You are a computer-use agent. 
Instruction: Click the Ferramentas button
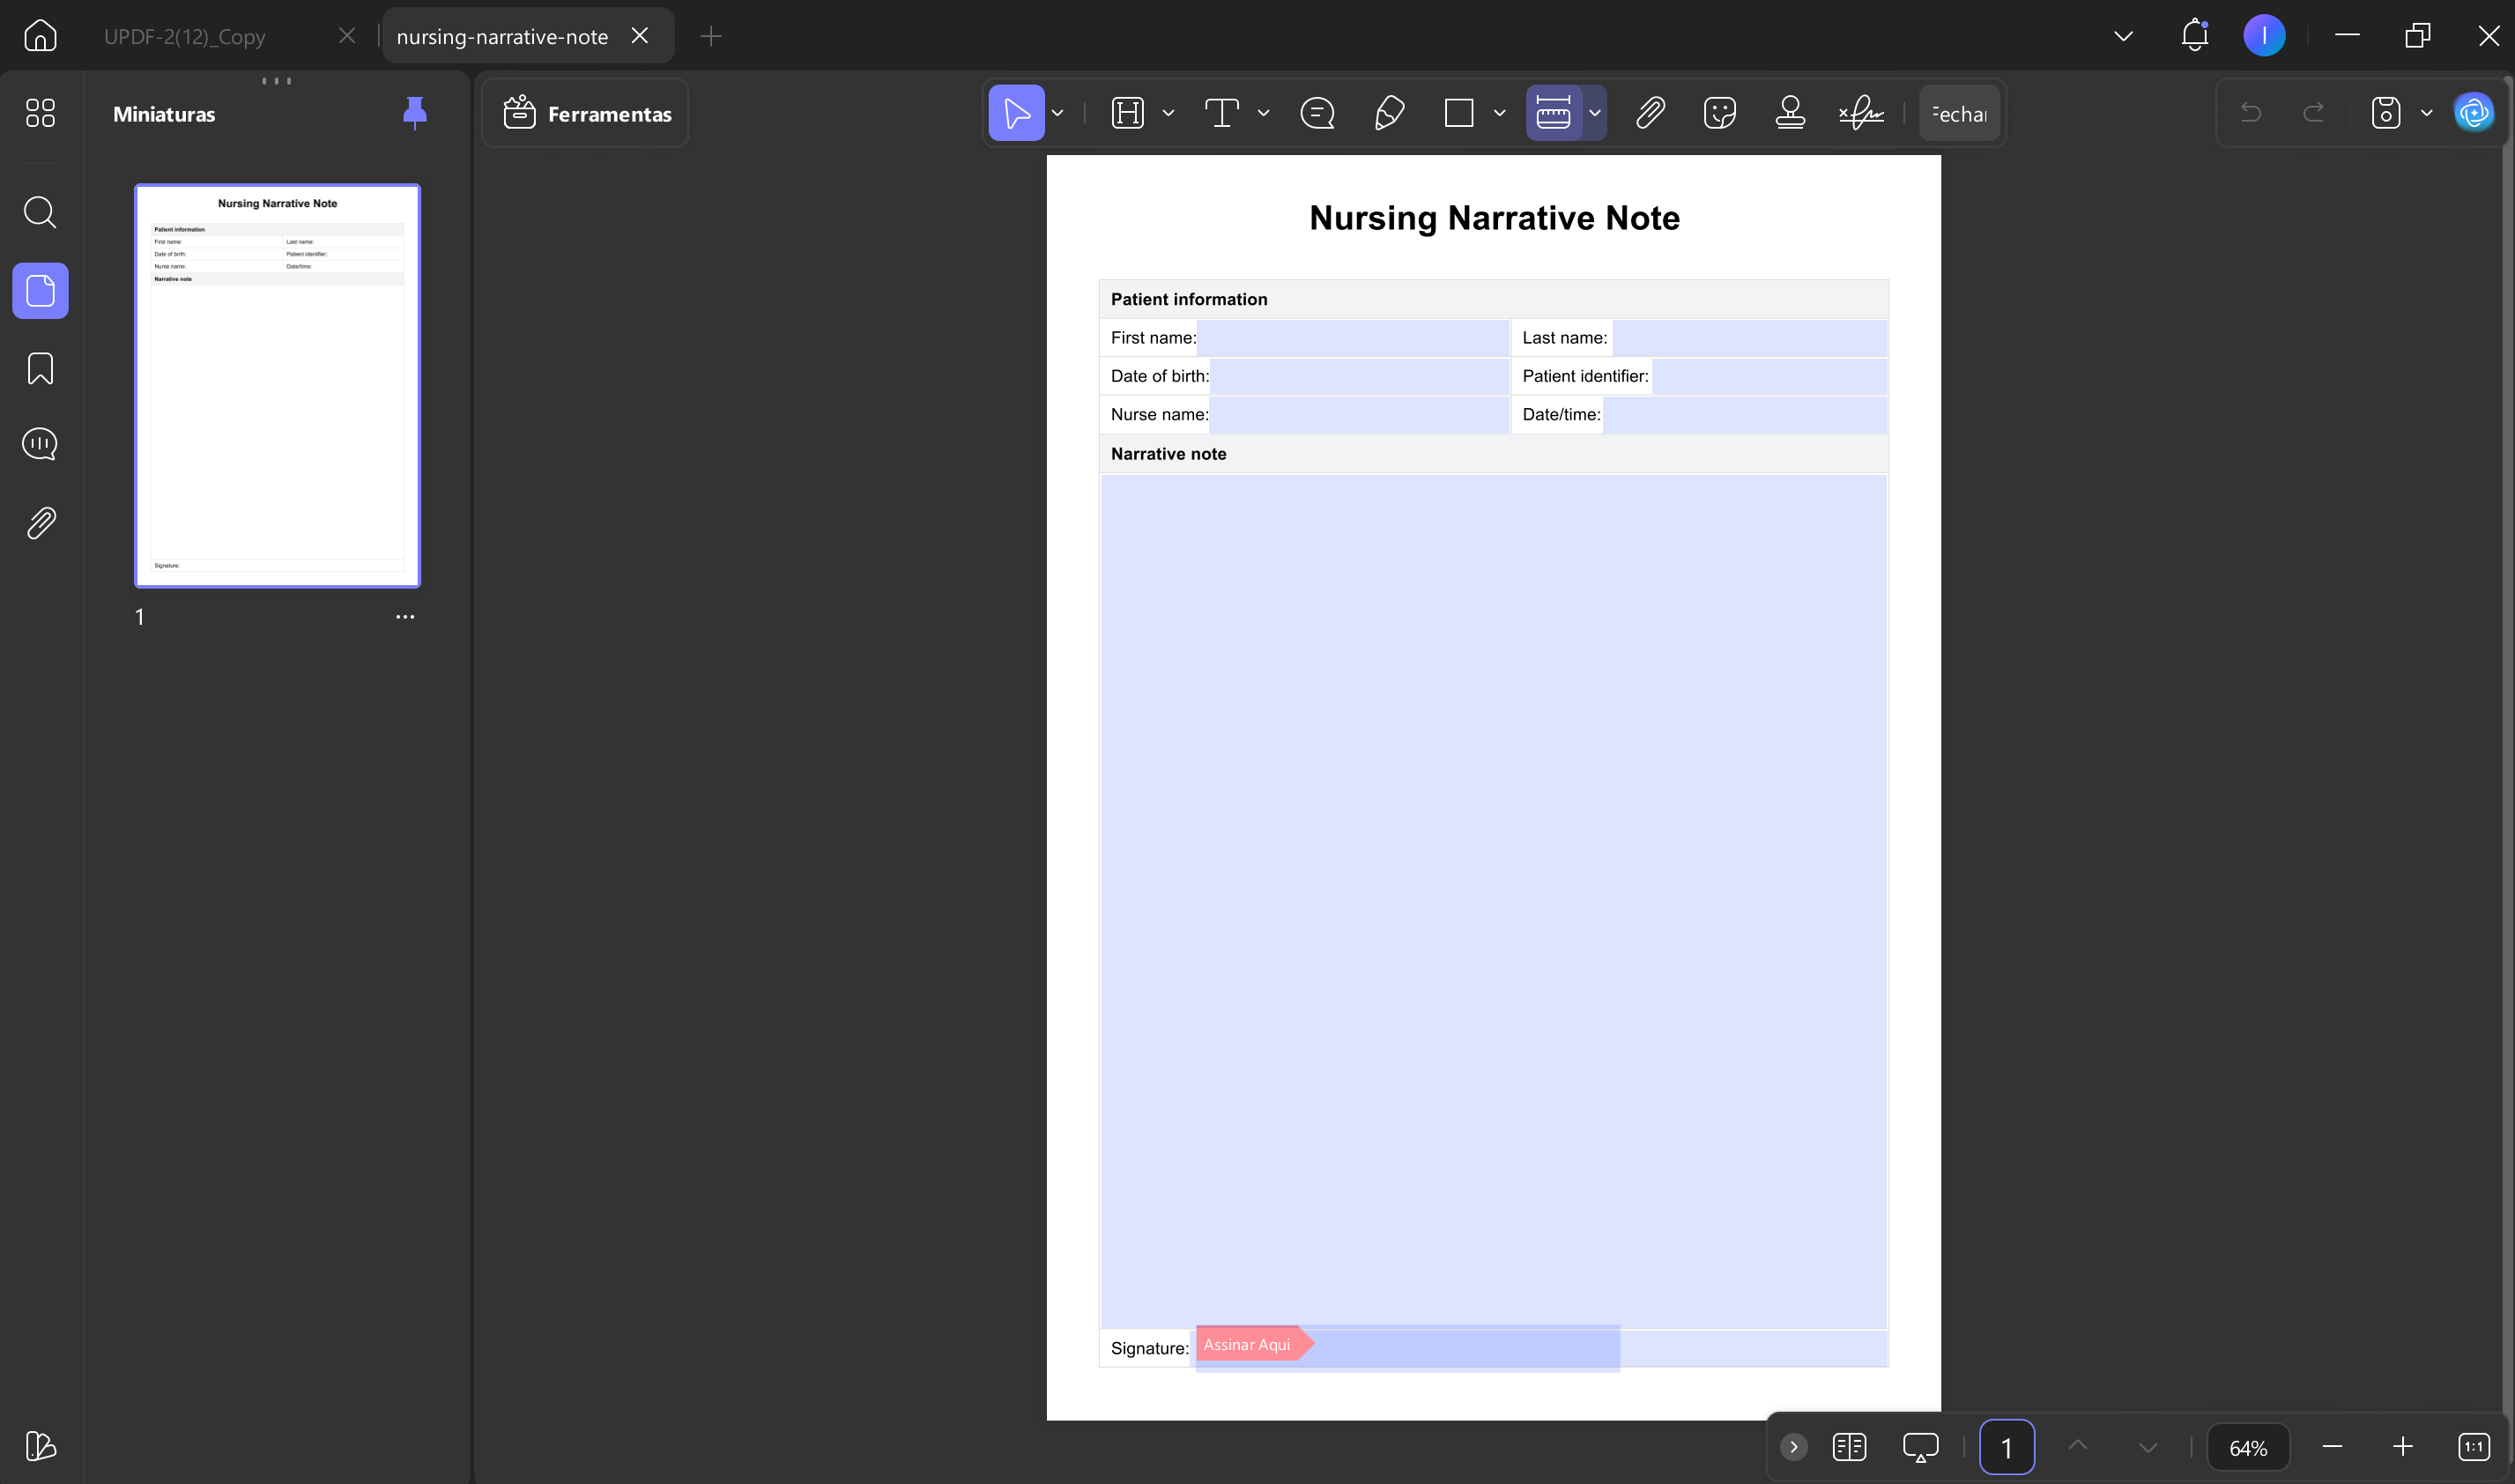coord(586,113)
